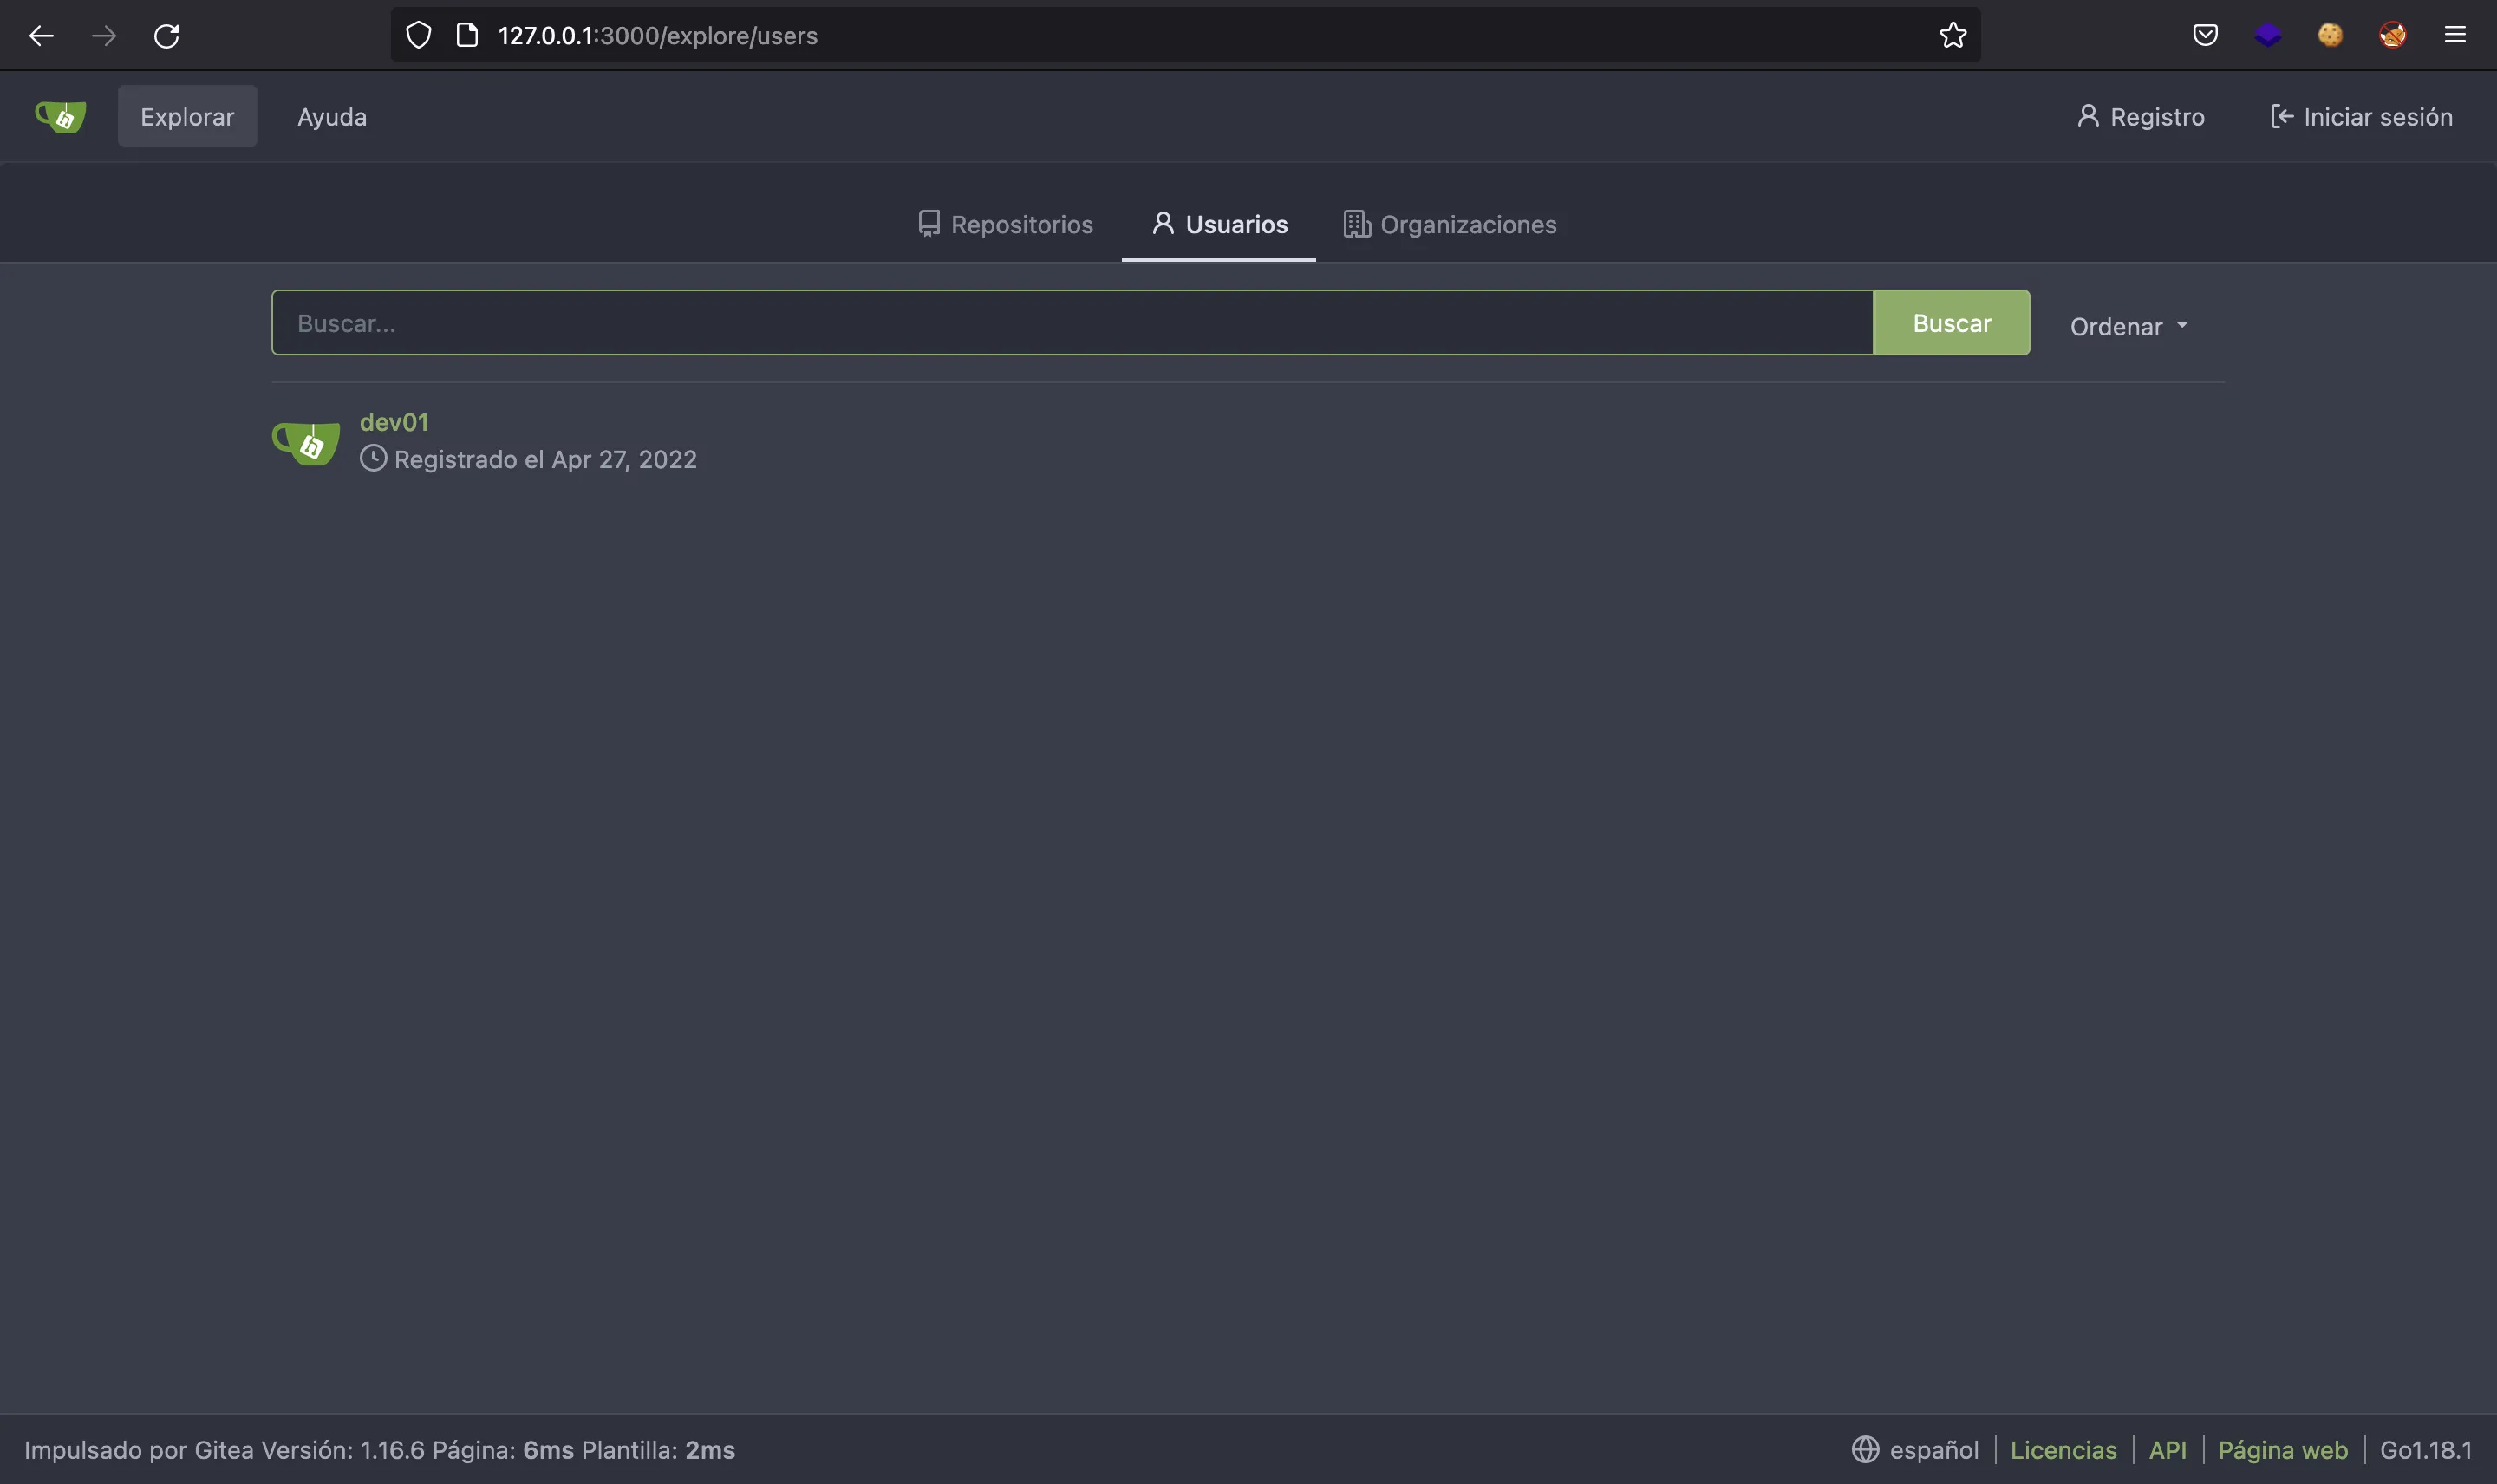Click the page info document icon

click(x=467, y=36)
